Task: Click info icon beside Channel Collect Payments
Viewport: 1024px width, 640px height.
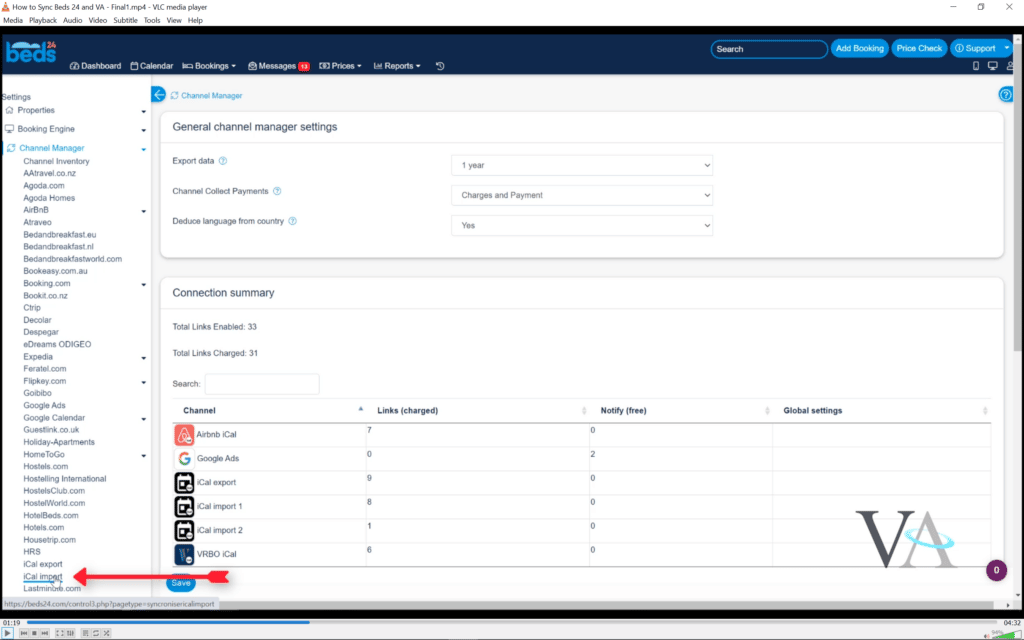Action: [277, 191]
